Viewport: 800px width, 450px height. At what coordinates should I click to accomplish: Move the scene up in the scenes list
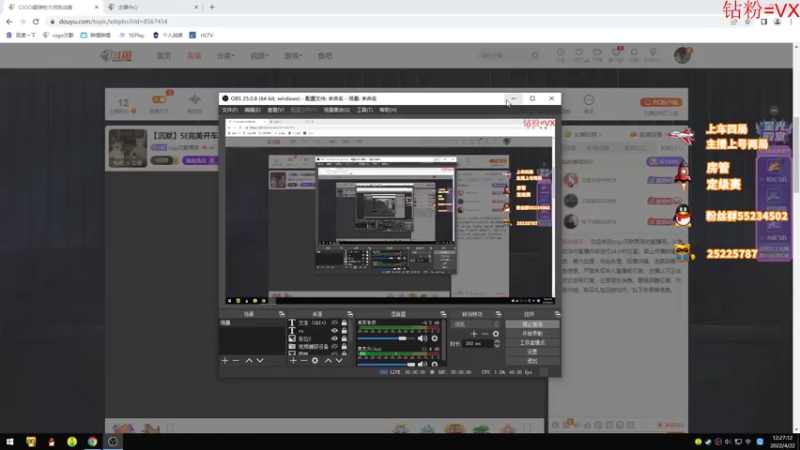(249, 361)
